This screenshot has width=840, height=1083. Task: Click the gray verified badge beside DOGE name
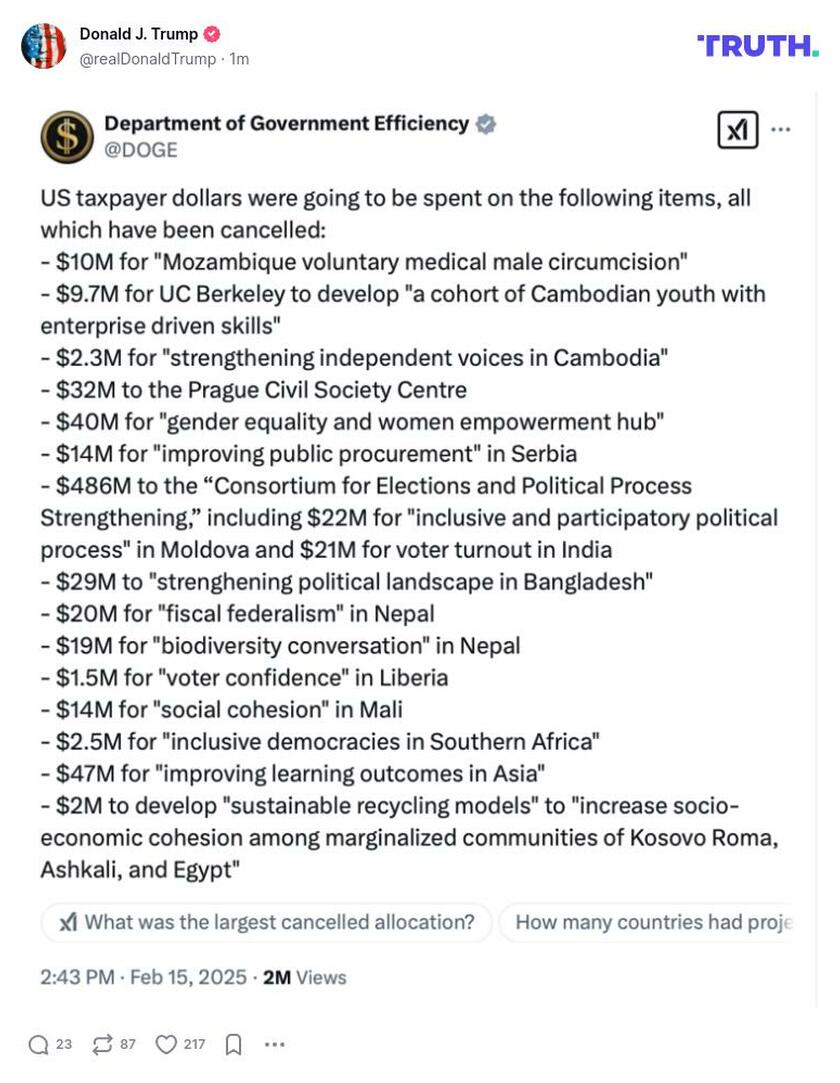[x=485, y=124]
